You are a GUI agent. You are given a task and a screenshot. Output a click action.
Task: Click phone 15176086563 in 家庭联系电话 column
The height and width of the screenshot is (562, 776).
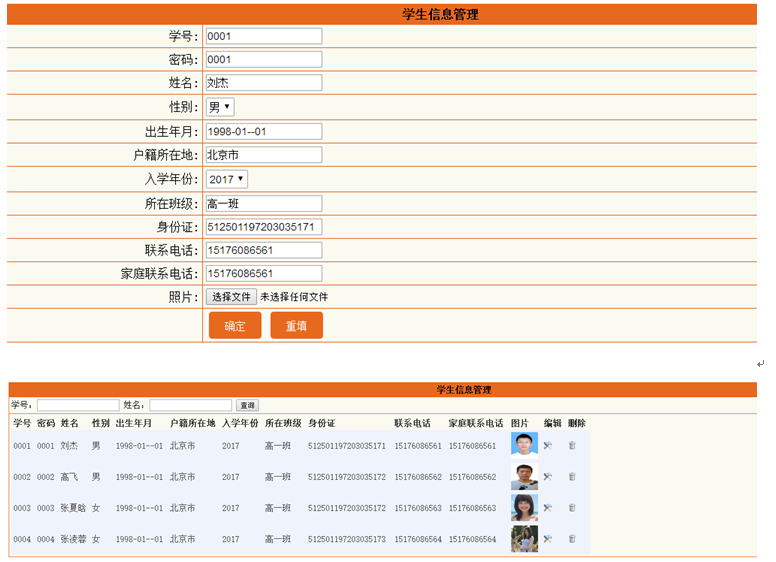pyautogui.click(x=473, y=508)
